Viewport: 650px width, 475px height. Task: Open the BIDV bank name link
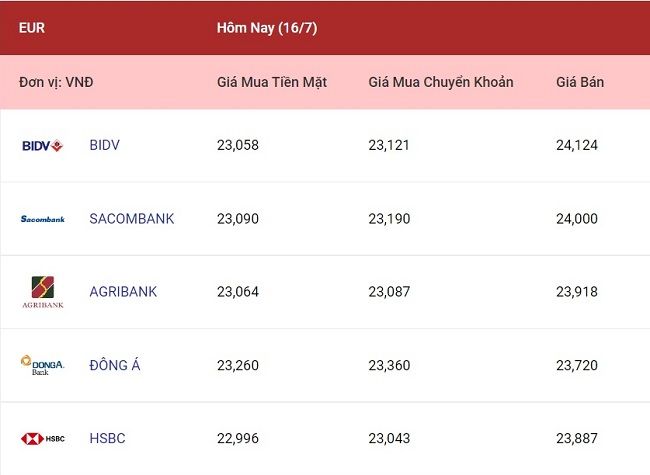tap(104, 145)
